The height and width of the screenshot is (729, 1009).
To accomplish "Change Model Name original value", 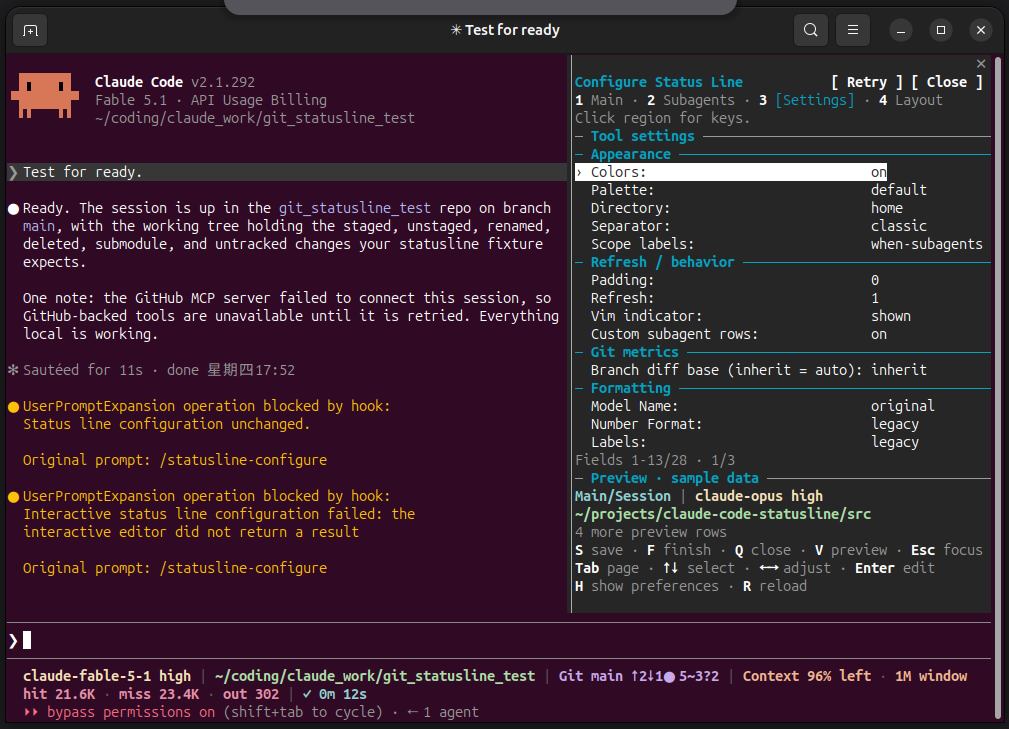I will pyautogui.click(x=902, y=406).
